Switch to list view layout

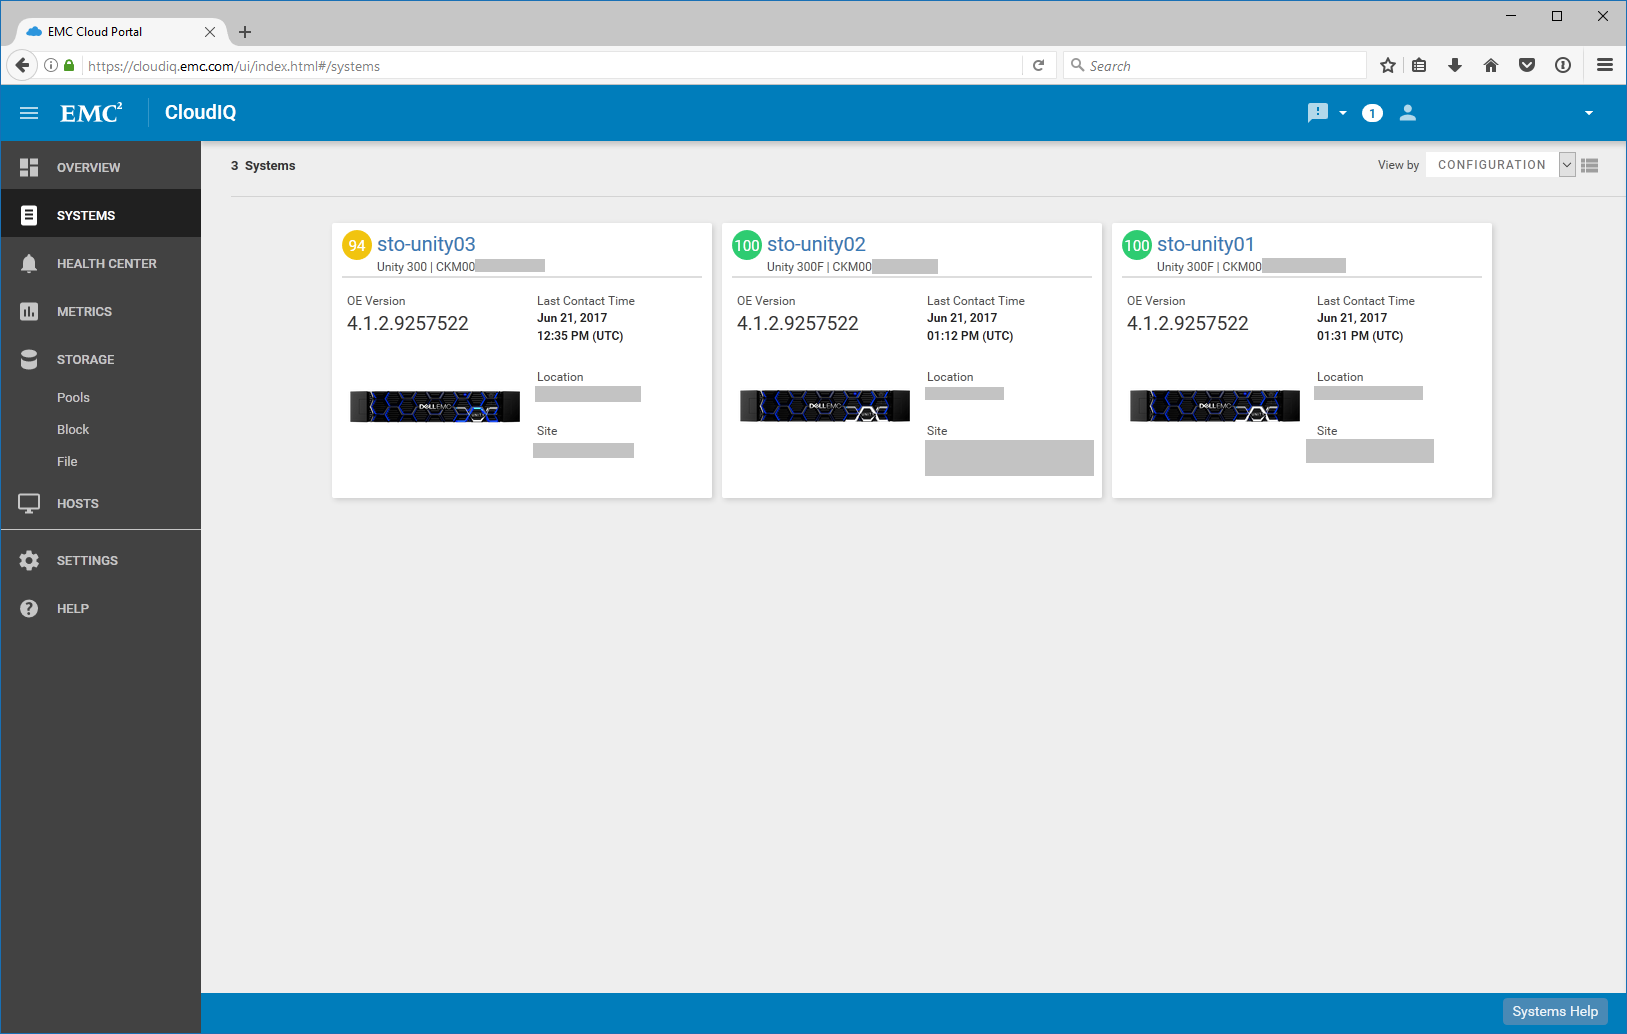point(1590,166)
